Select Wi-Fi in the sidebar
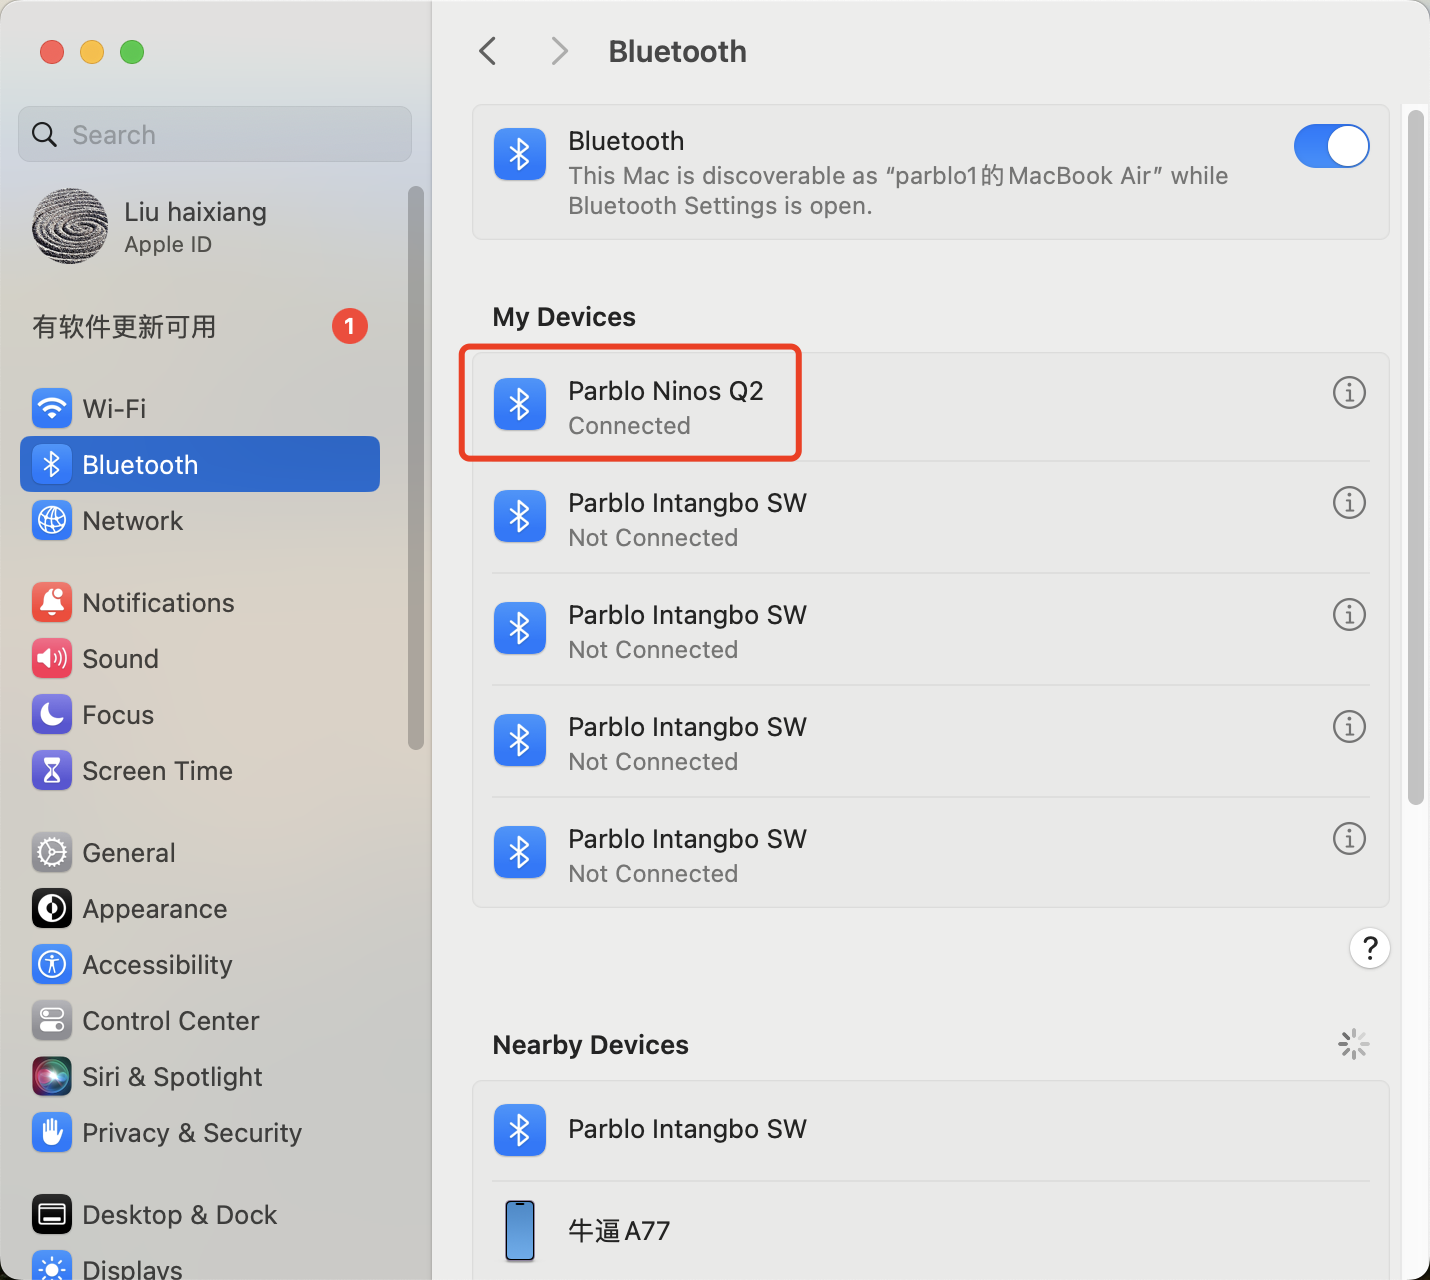1430x1280 pixels. point(200,408)
